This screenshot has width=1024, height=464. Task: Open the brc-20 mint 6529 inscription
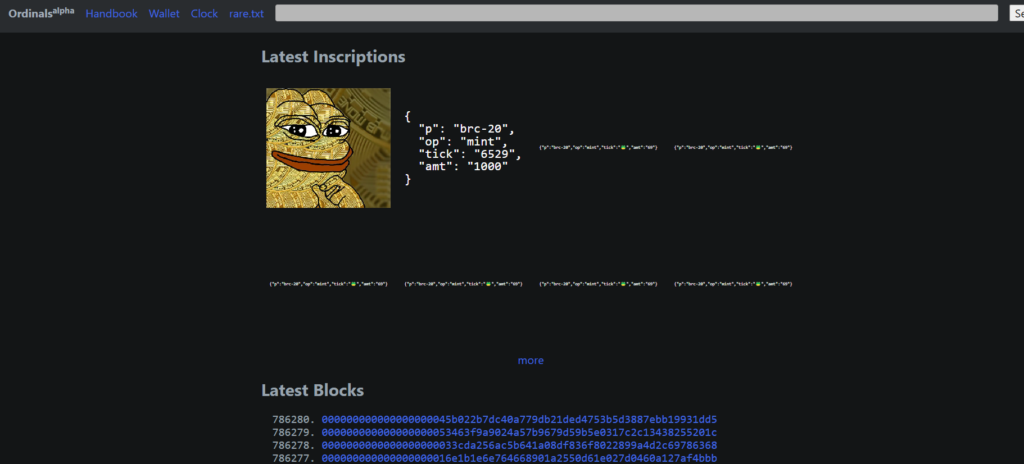click(464, 148)
